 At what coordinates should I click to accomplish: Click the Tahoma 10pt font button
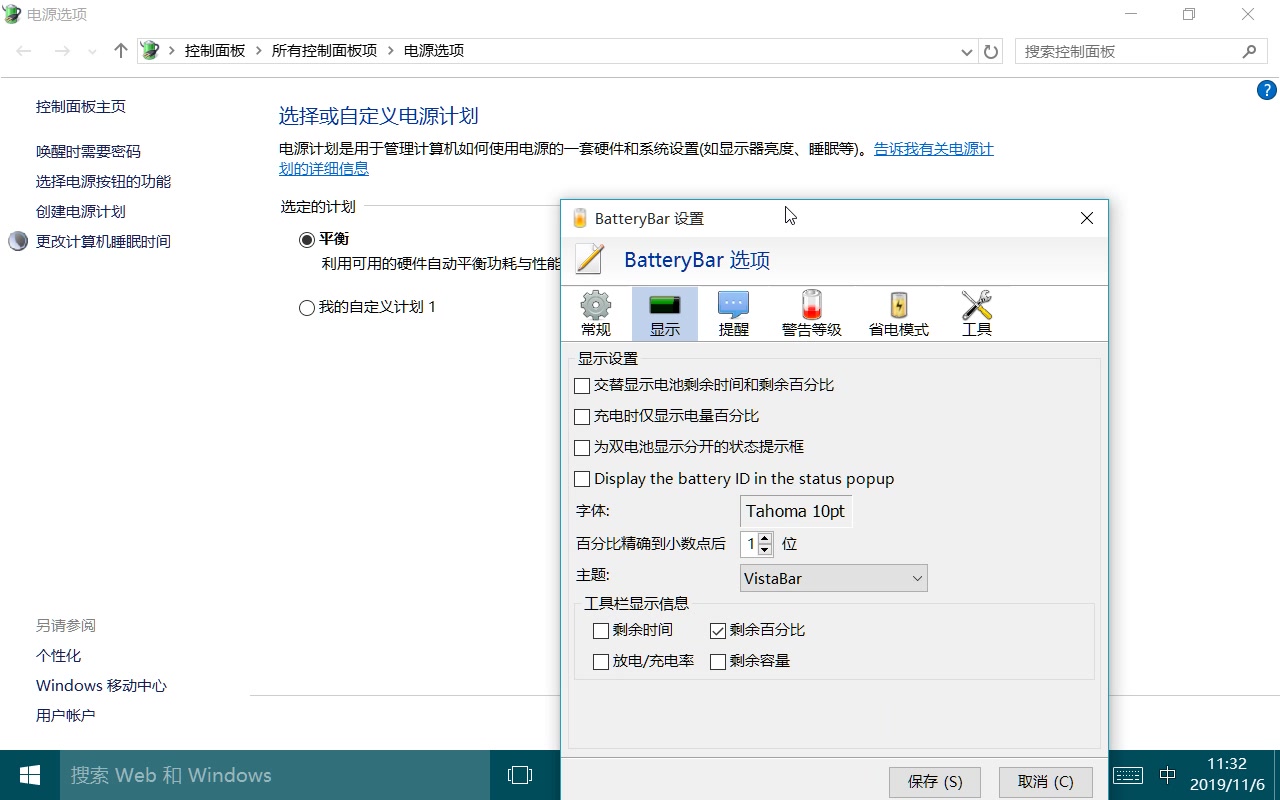(796, 511)
